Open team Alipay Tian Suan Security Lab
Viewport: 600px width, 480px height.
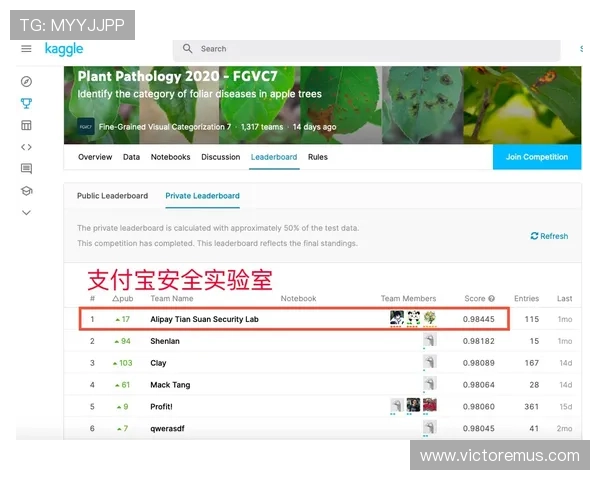pyautogui.click(x=204, y=319)
